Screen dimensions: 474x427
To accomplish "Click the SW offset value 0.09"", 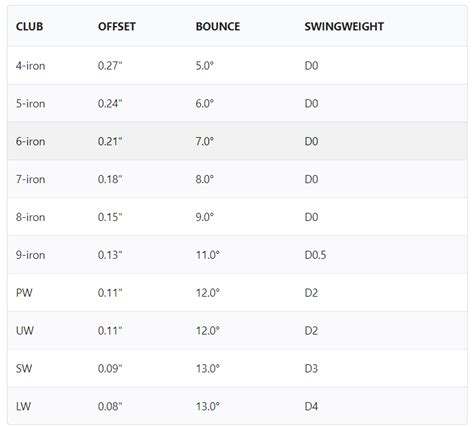I will coord(110,368).
